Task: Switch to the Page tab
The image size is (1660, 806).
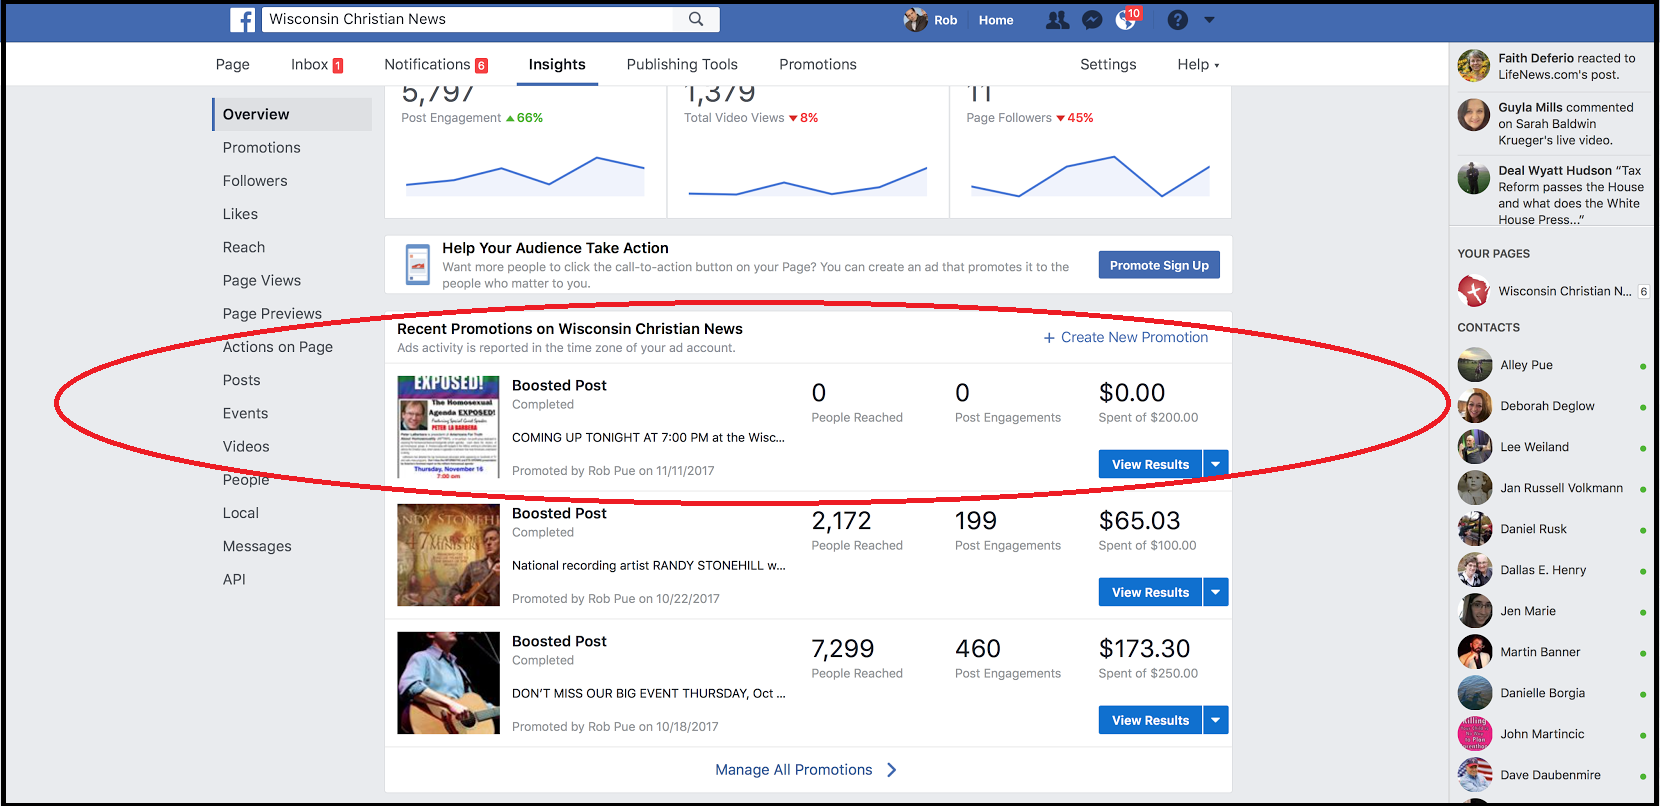Action: (x=233, y=64)
